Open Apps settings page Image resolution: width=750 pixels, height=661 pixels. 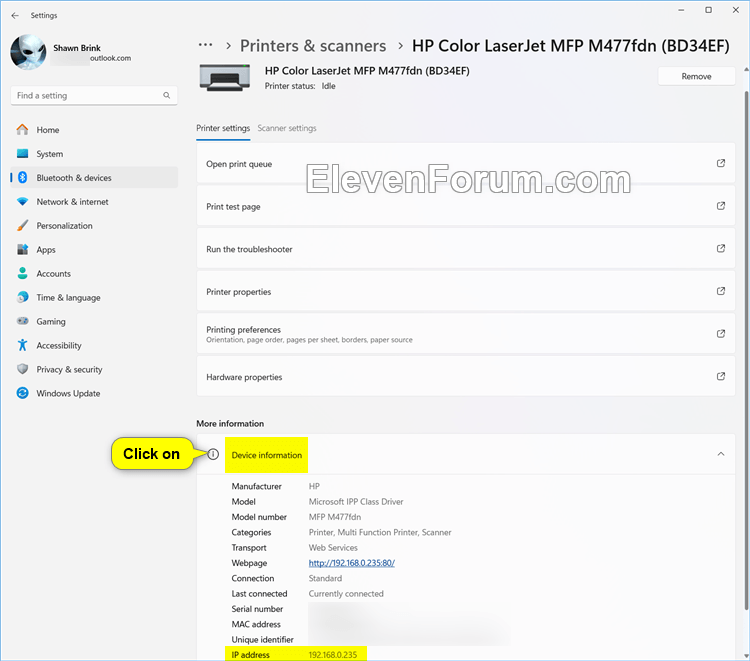(x=94, y=249)
